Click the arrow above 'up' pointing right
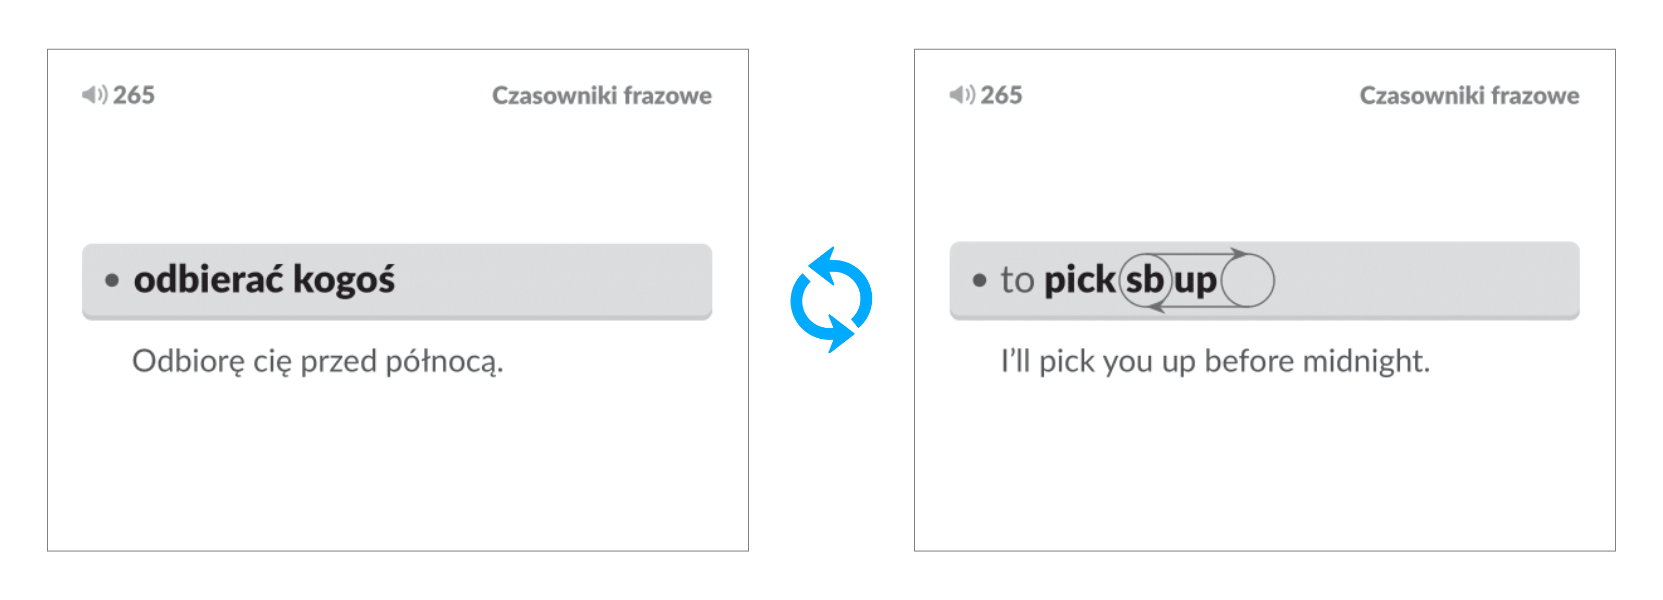The width and height of the screenshot is (1663, 600). [1238, 254]
